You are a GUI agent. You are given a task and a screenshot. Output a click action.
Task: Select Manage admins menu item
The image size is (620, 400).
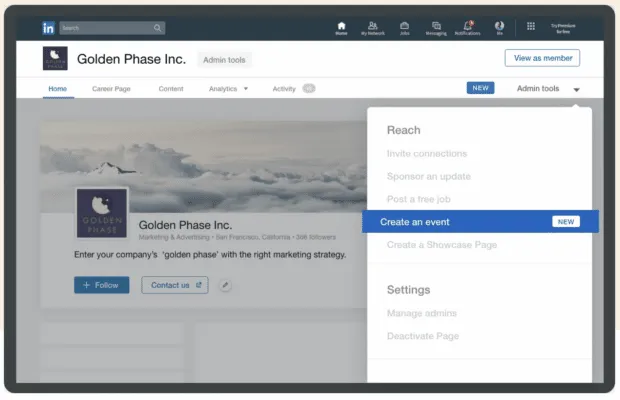pyautogui.click(x=422, y=313)
